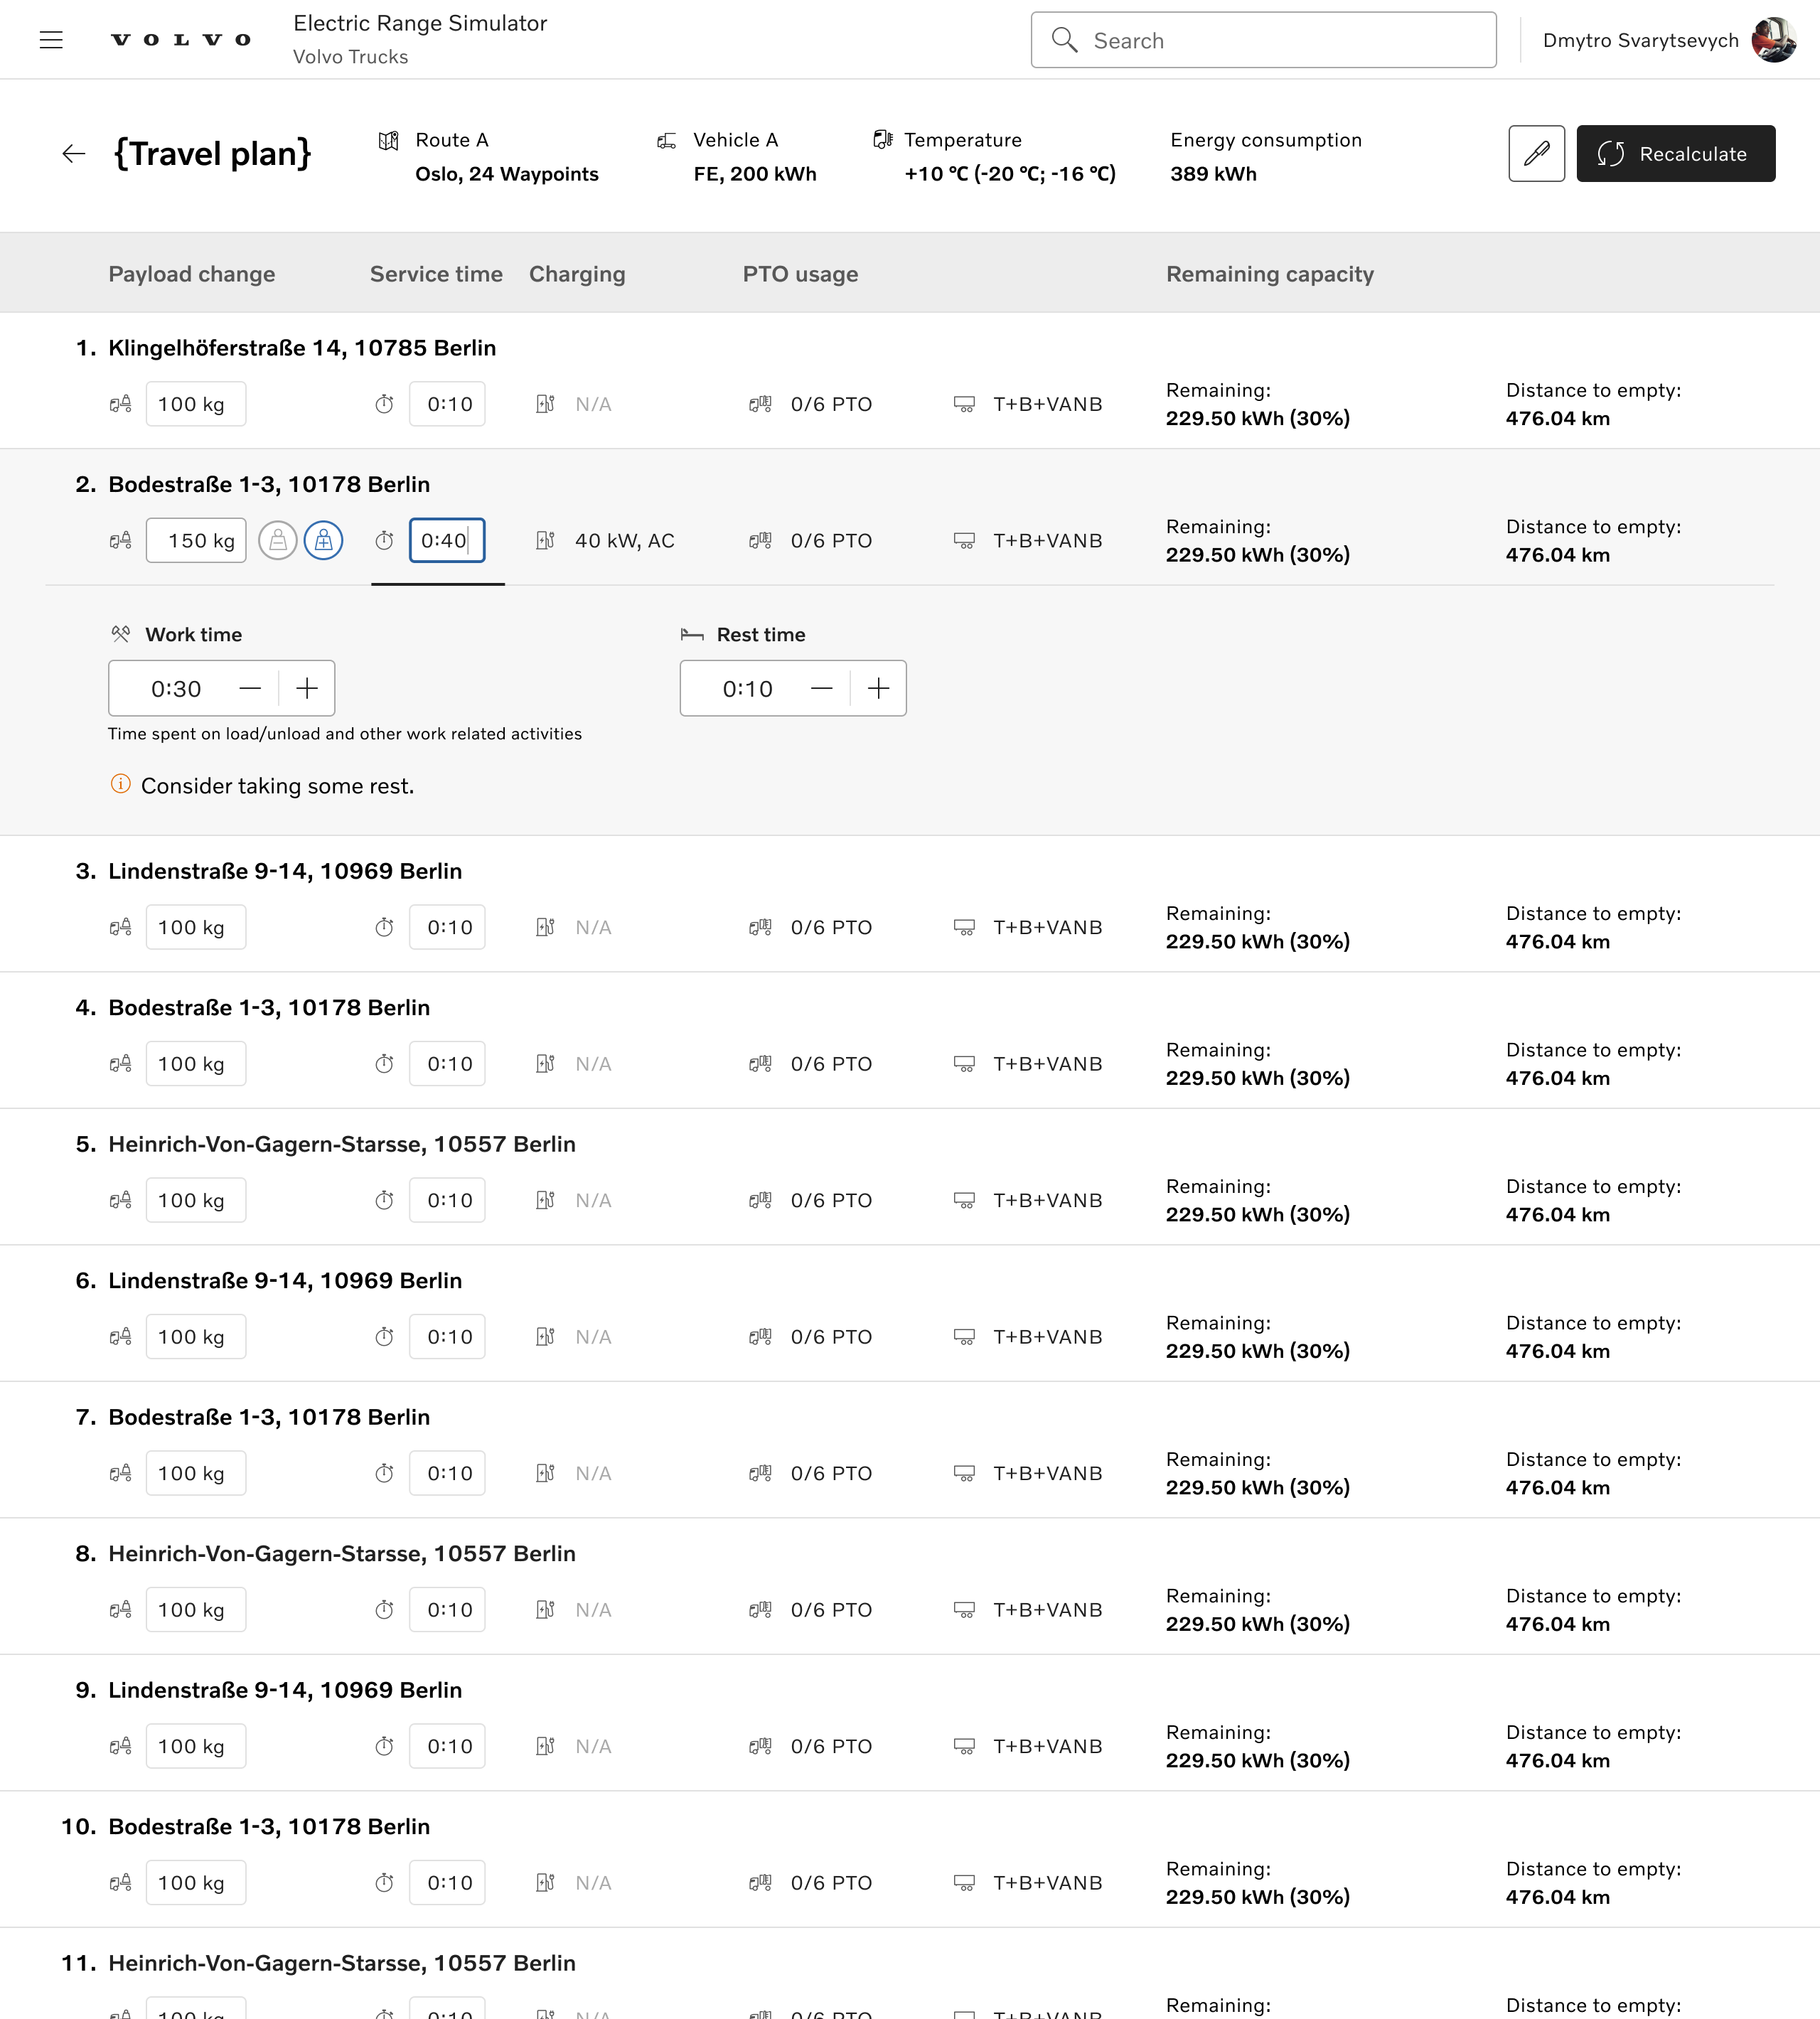Click the orange info warning icon
The image size is (1820, 2019).
[x=120, y=784]
